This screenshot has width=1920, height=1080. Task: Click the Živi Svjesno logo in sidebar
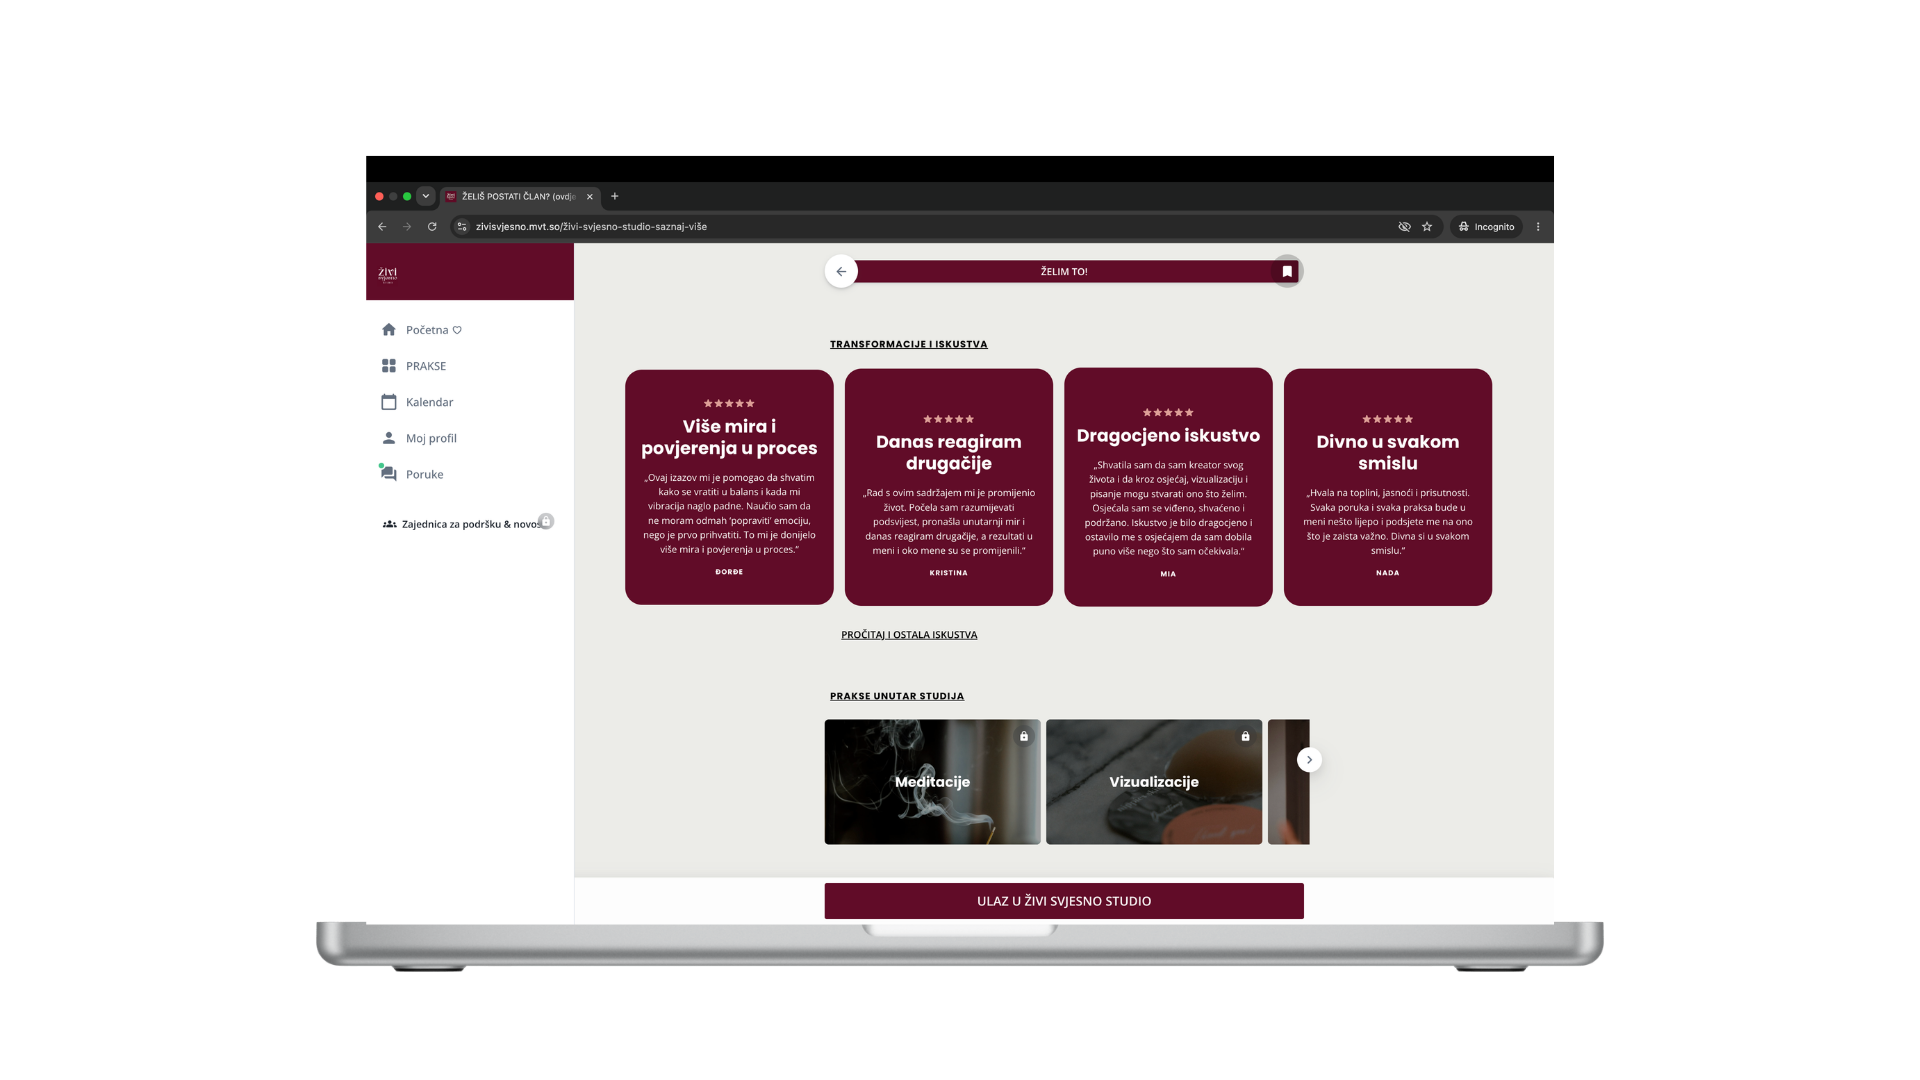click(x=388, y=274)
